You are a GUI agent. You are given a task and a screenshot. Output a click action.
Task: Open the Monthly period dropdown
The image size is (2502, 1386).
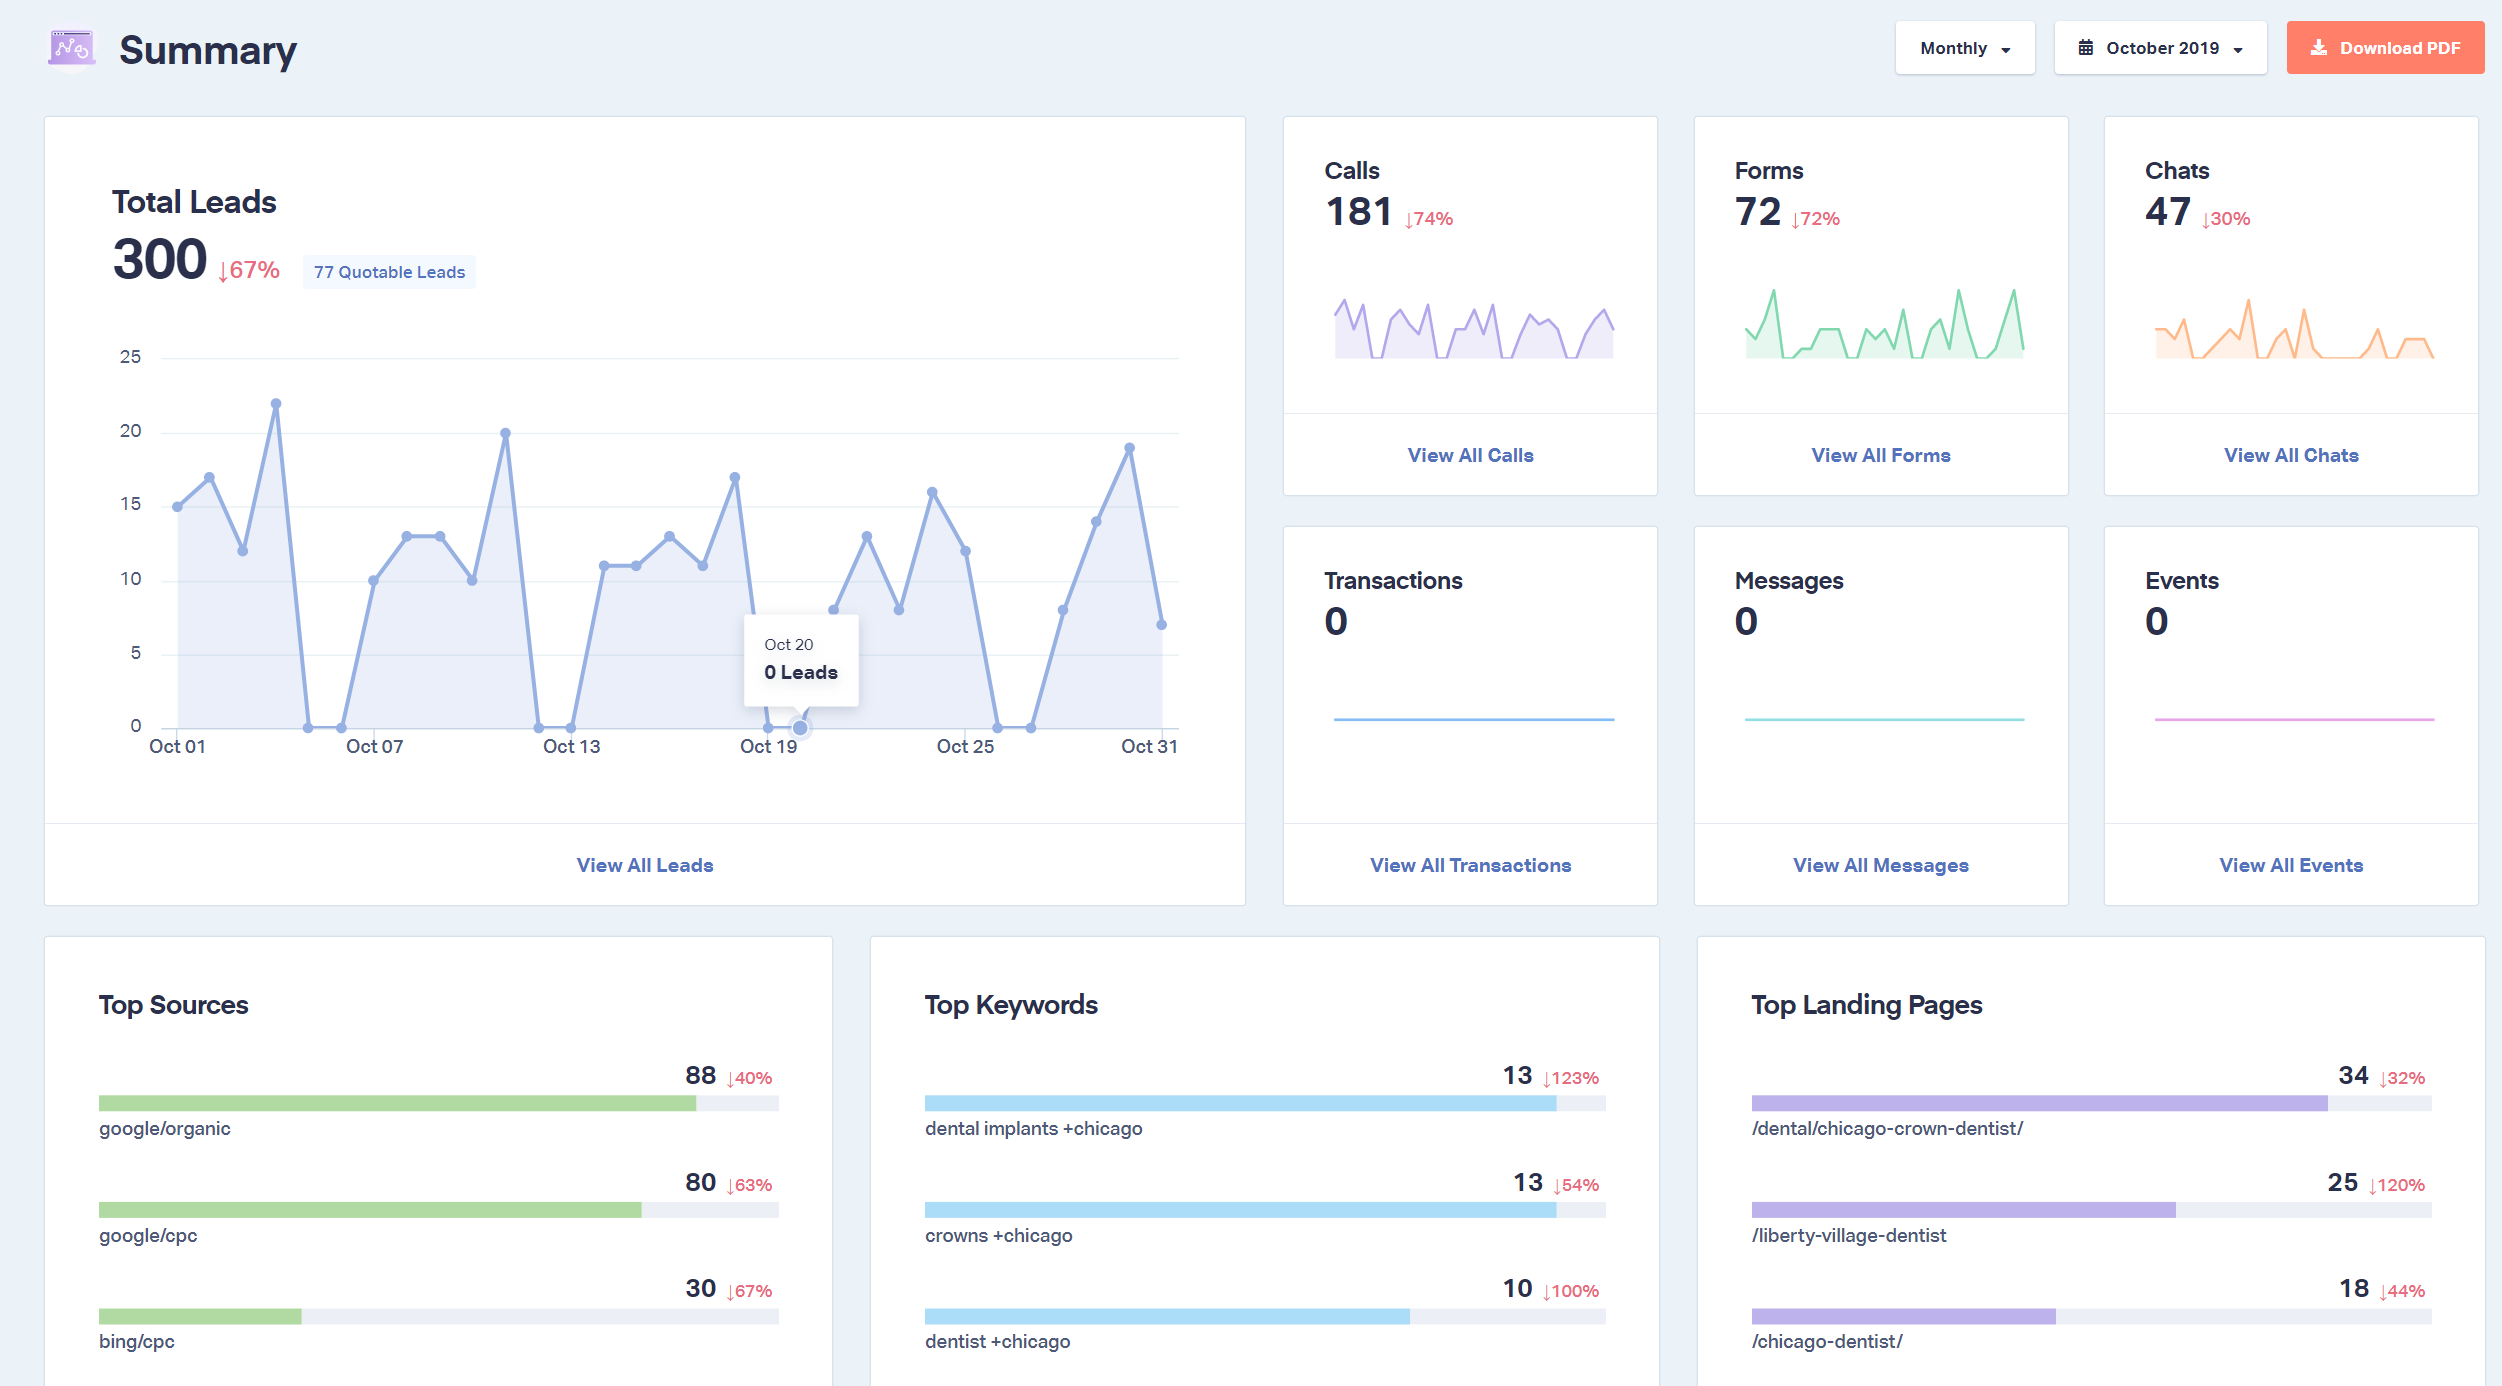1964,48
